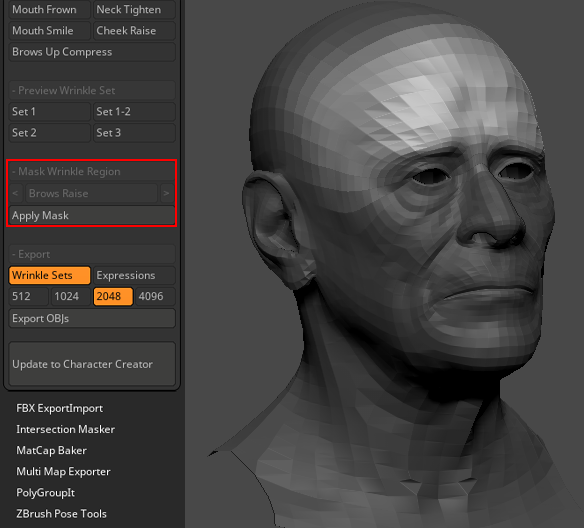This screenshot has width=584, height=528.
Task: Click the Mask Wrinkle Region header
Action: click(92, 171)
